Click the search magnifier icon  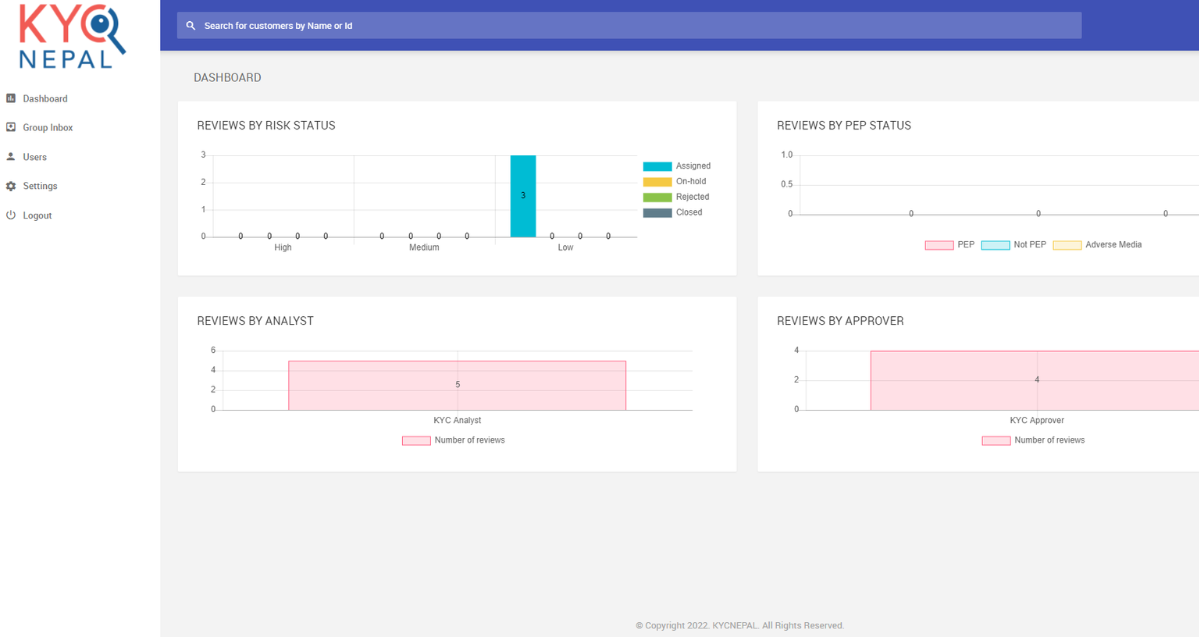point(191,26)
